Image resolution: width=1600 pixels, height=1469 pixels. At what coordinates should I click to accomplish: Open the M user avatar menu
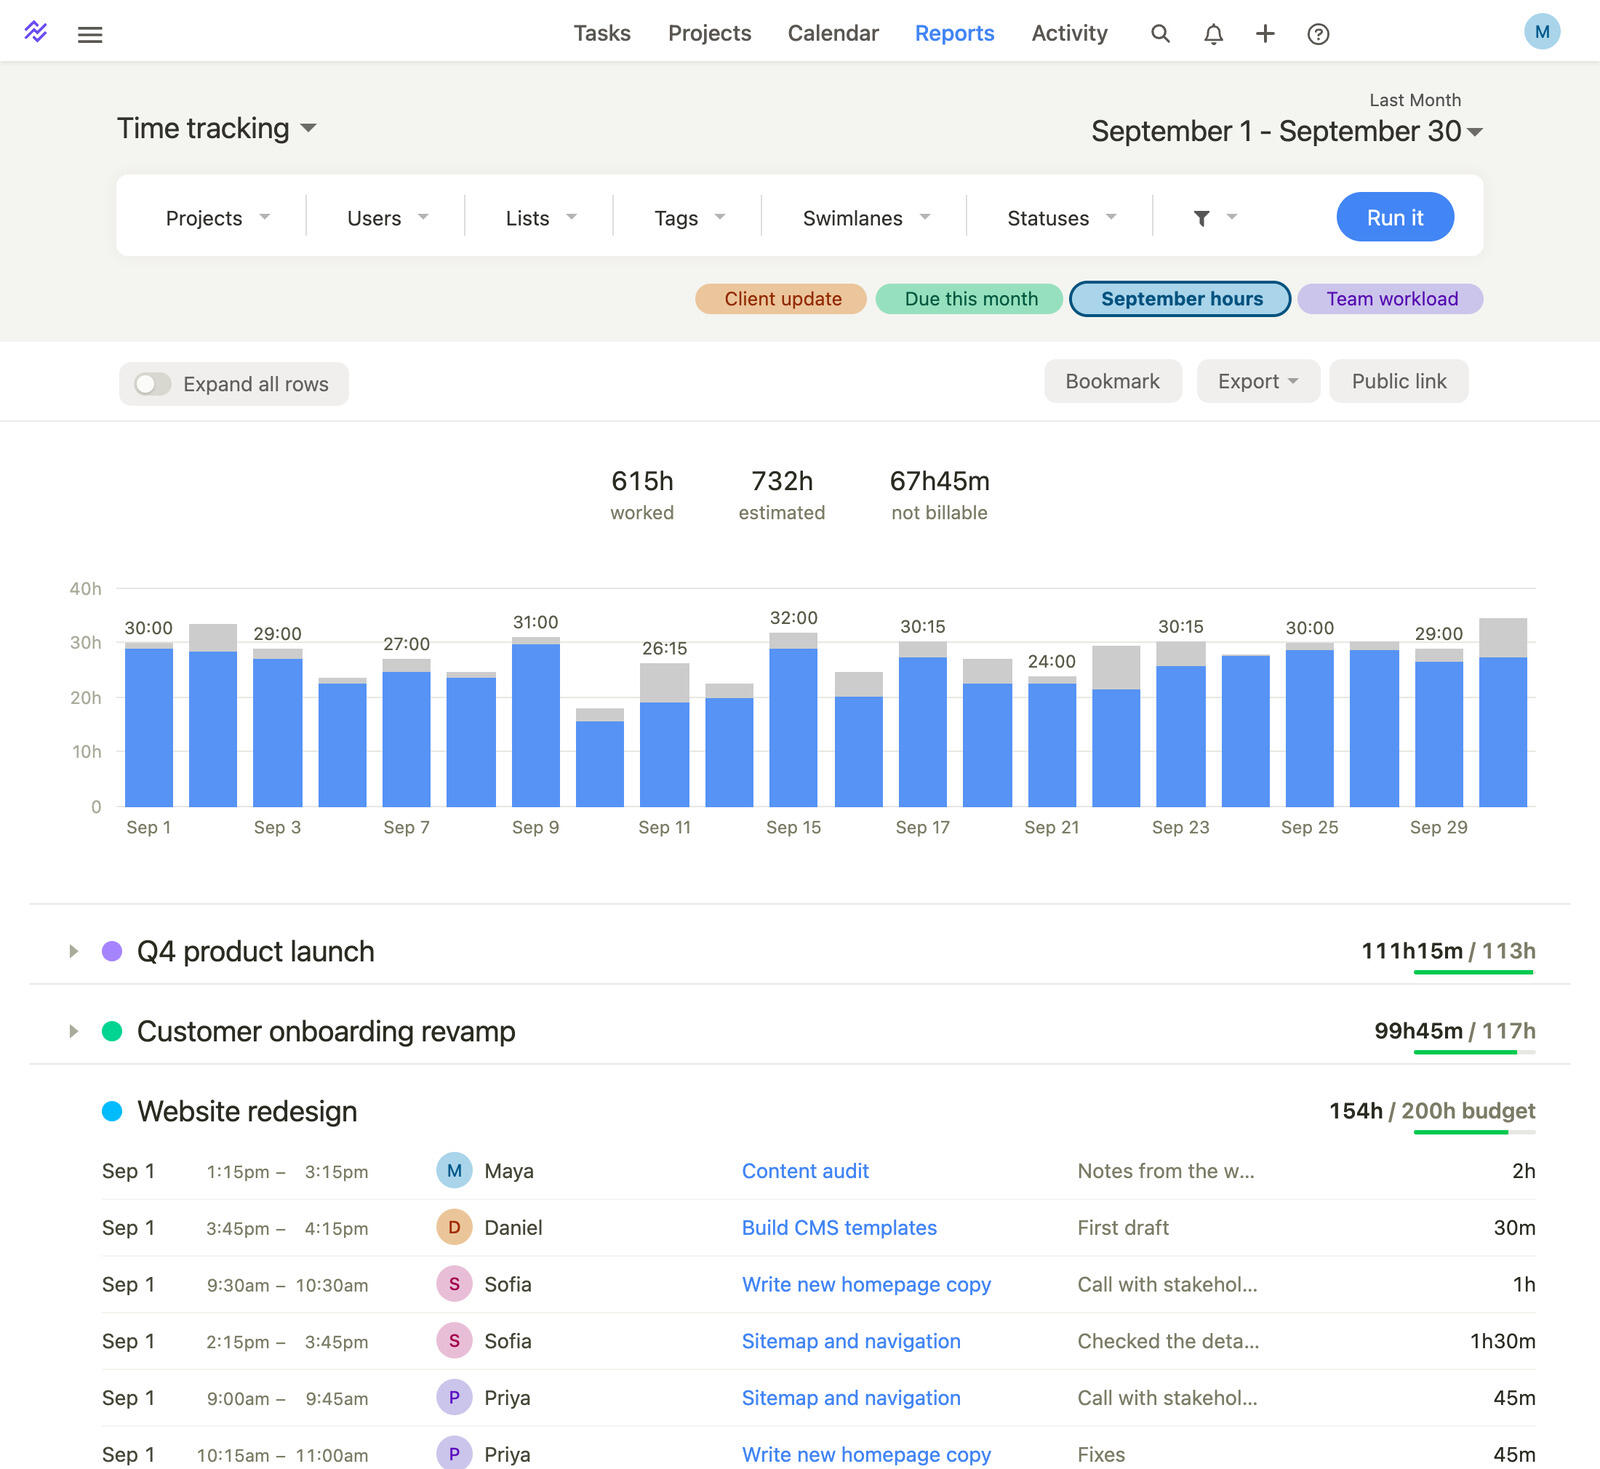(x=1542, y=32)
